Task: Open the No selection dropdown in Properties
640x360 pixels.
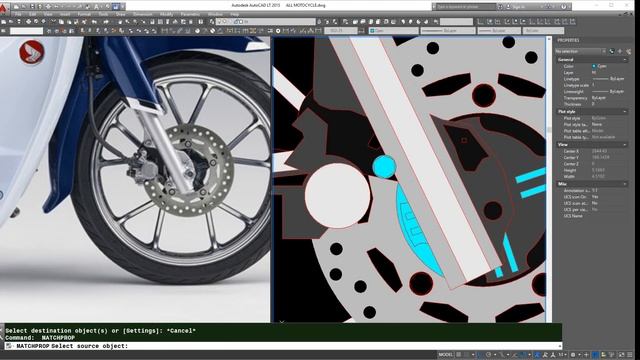Action: click(x=580, y=51)
